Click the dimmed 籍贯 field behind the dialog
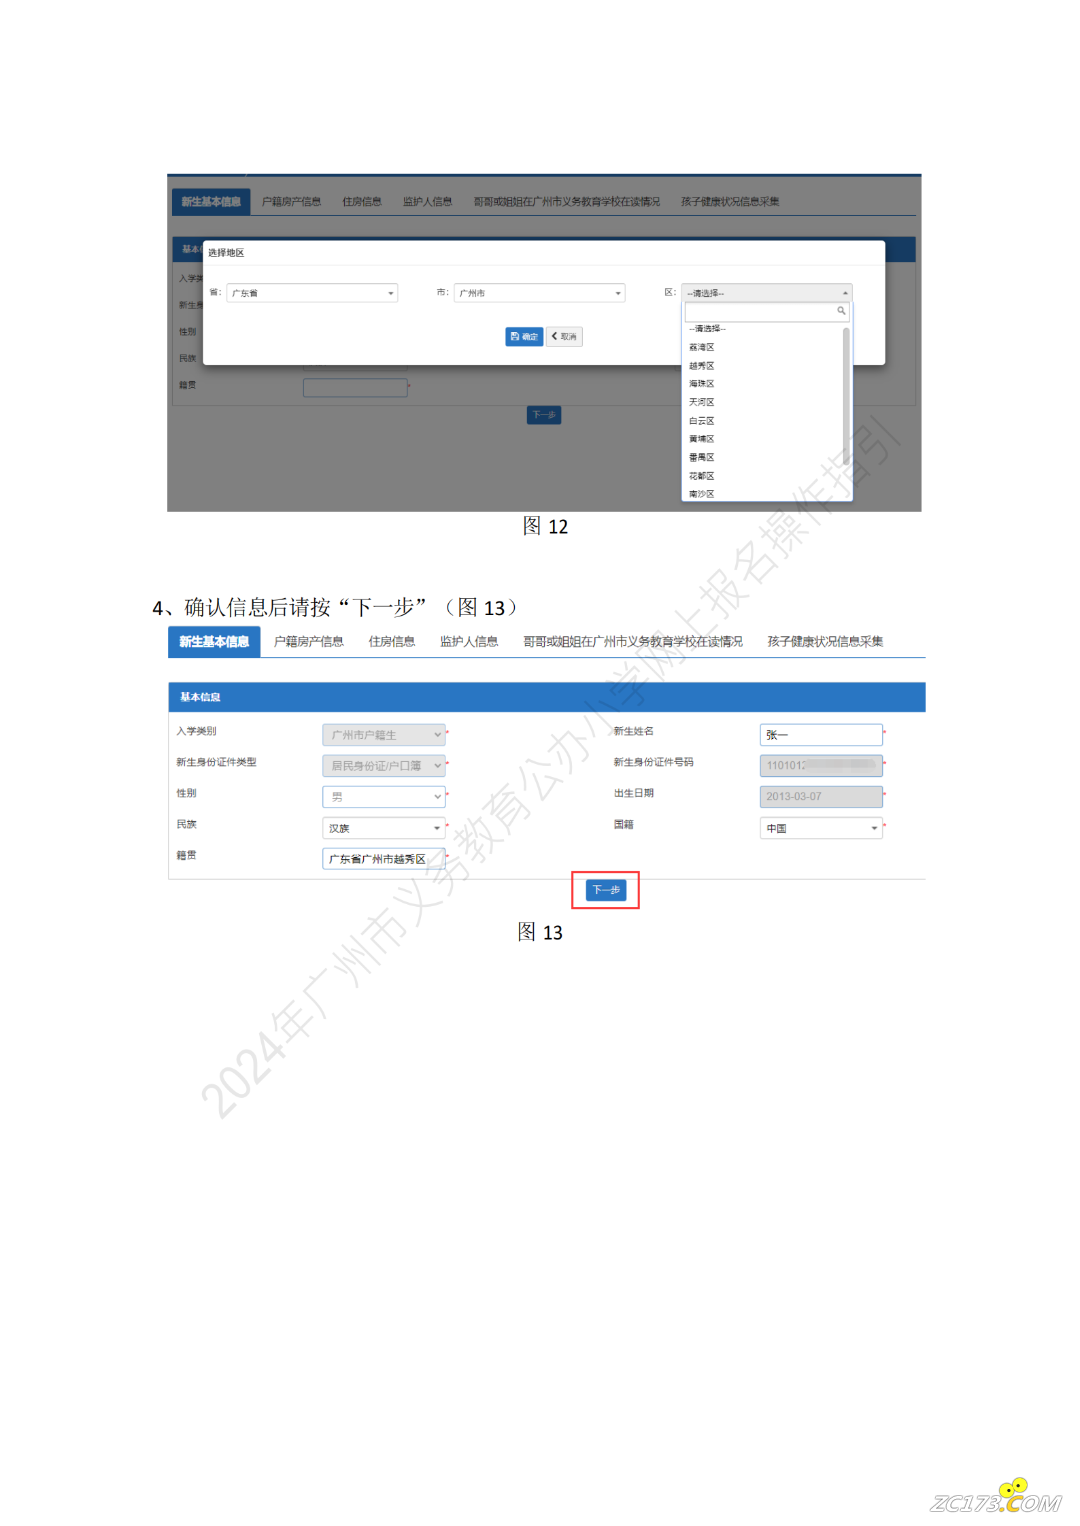 pos(355,388)
